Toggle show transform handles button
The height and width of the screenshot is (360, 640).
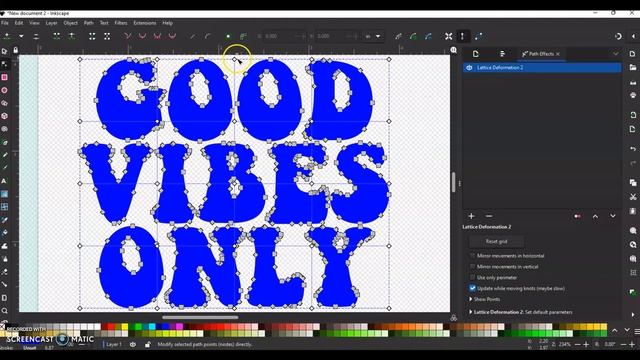(449, 36)
